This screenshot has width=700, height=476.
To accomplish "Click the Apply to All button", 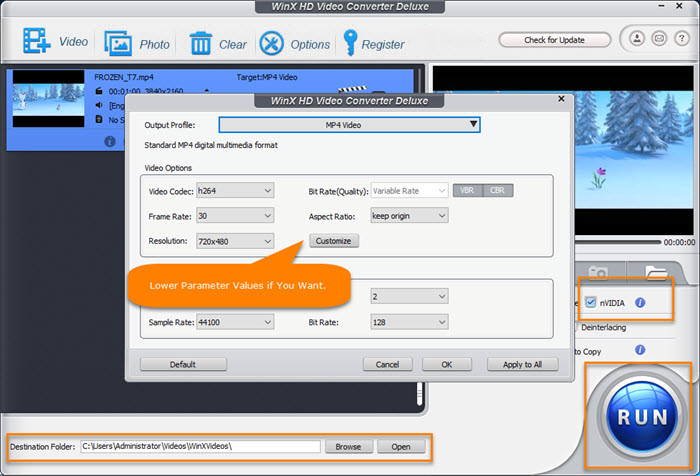I will coord(522,364).
